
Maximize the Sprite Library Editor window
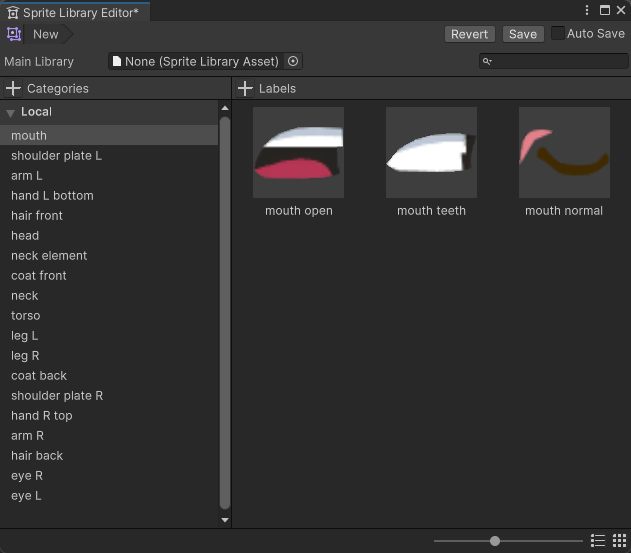point(604,10)
